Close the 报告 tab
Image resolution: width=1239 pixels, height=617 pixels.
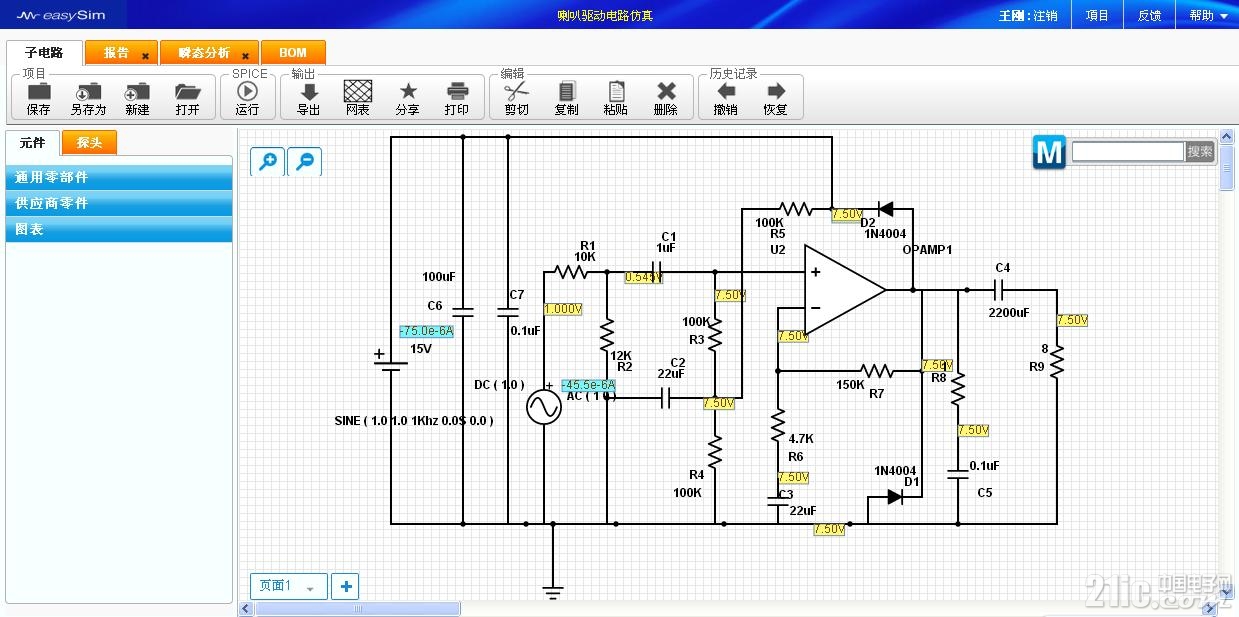click(x=145, y=56)
